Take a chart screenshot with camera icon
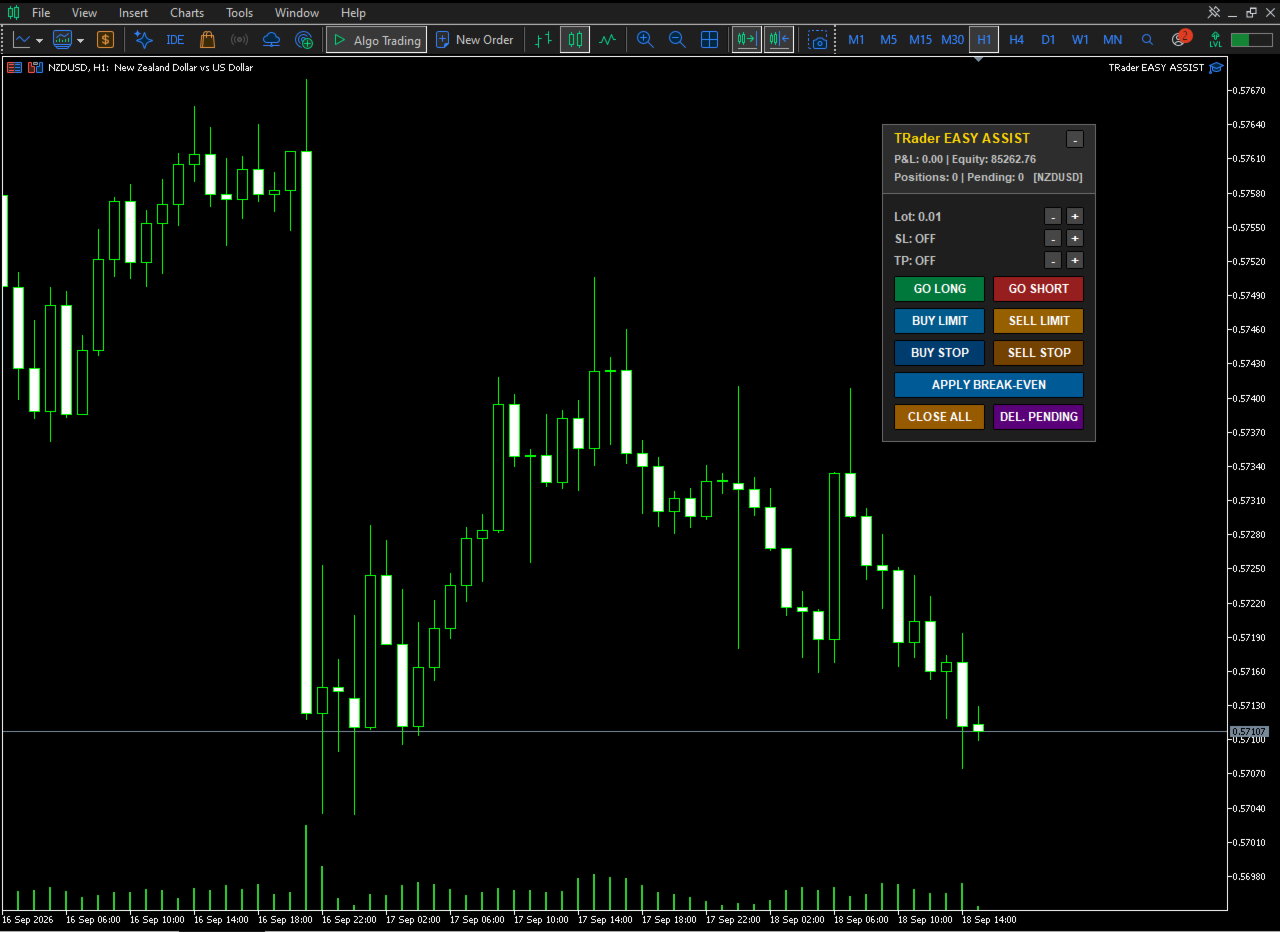1280x932 pixels. [x=818, y=40]
